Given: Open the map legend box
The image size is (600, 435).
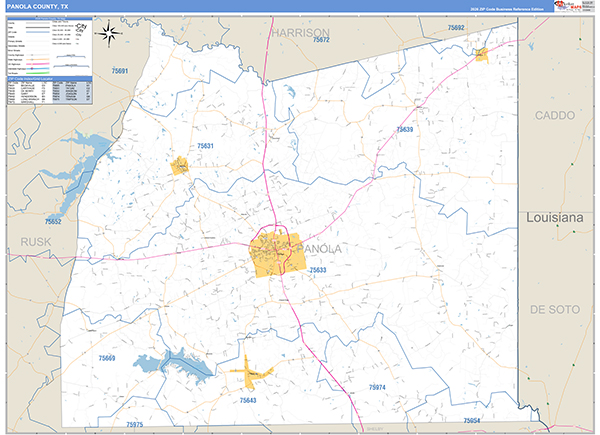Looking at the screenshot, I should (46, 45).
